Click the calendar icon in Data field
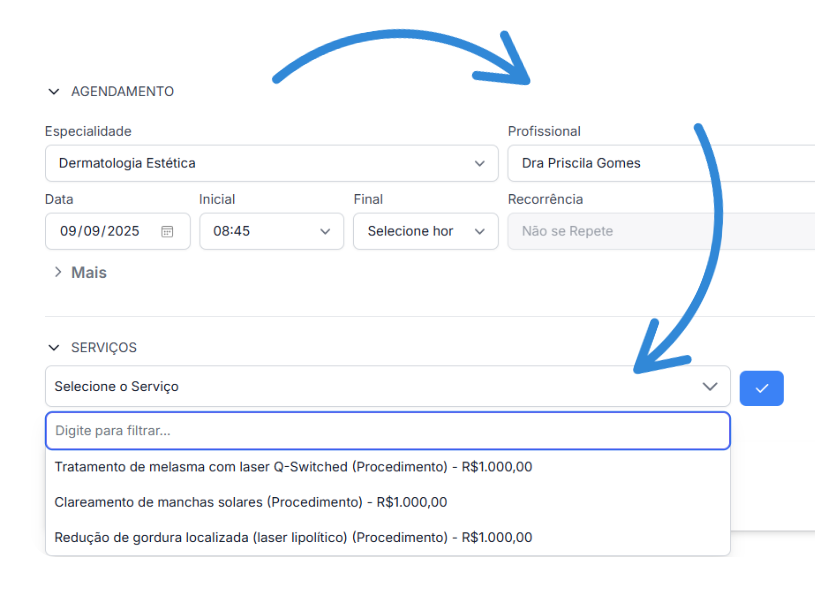This screenshot has height=590, width=815. tap(167, 231)
